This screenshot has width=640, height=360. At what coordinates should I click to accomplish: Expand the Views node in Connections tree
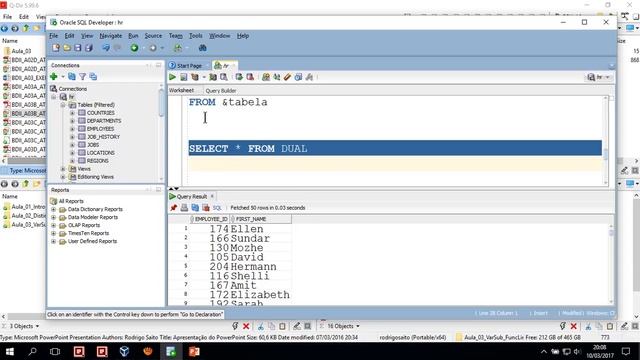pos(63,169)
